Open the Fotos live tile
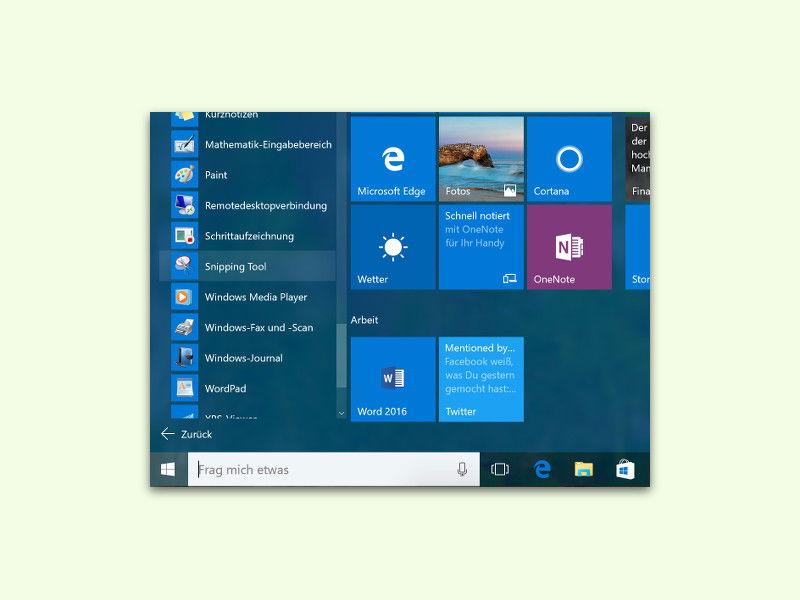Image resolution: width=800 pixels, height=600 pixels. [x=481, y=159]
